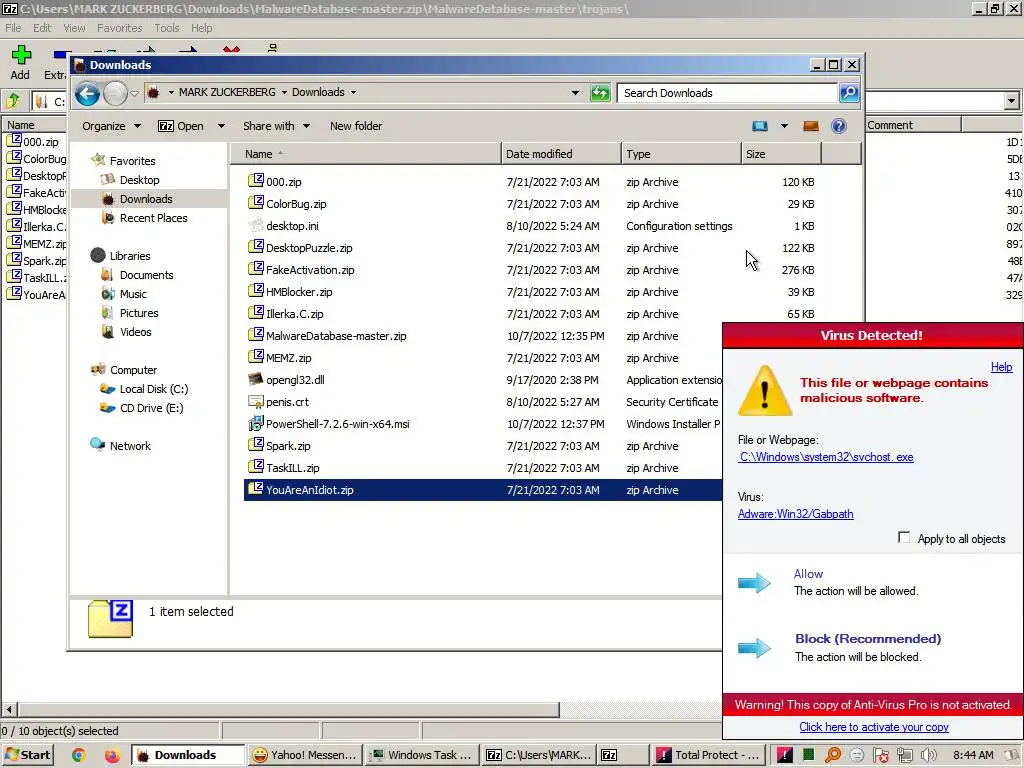Image resolution: width=1024 pixels, height=768 pixels.
Task: Expand the Organize dropdown
Action: (111, 126)
